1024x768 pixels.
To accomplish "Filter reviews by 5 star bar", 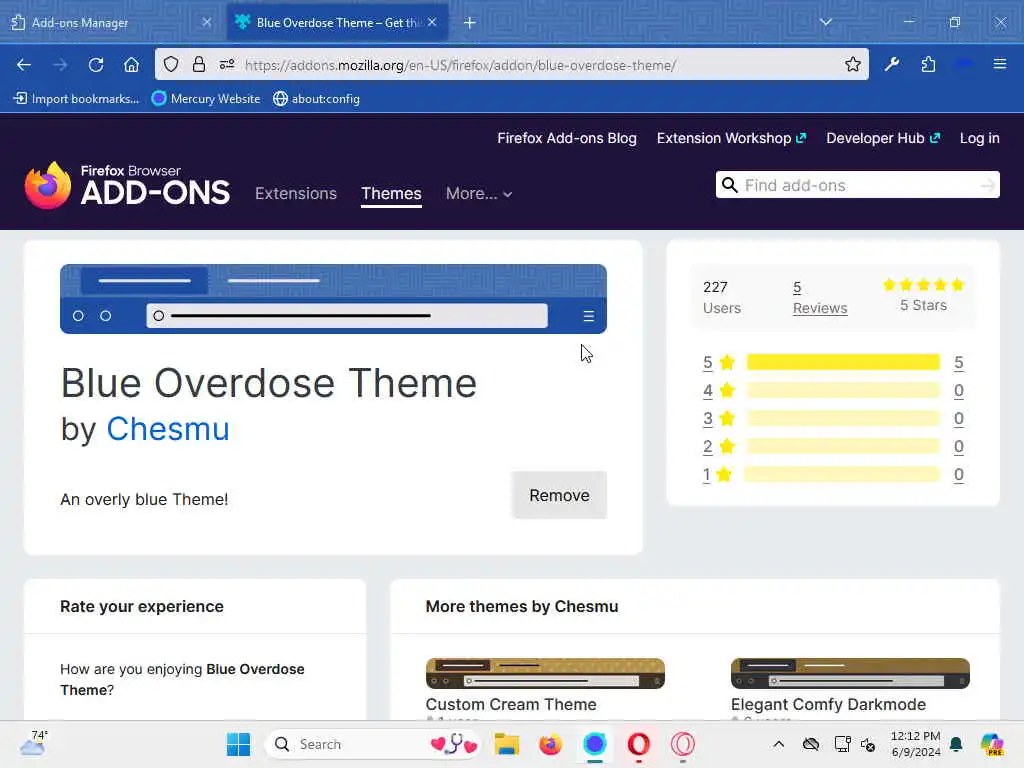I will pyautogui.click(x=843, y=362).
